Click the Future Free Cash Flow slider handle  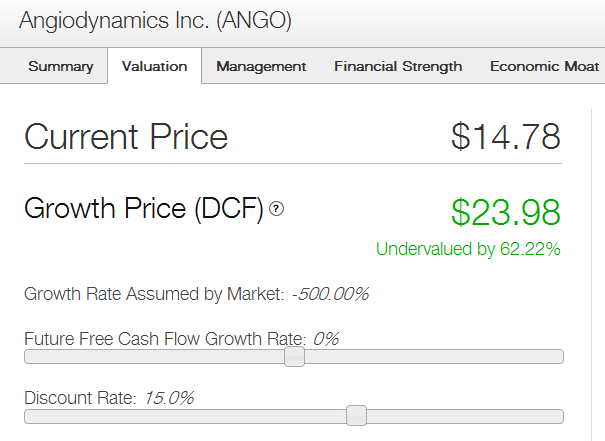(294, 357)
